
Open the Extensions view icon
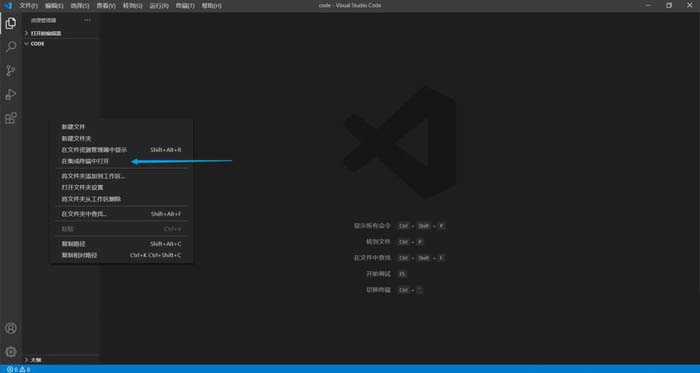tap(11, 118)
